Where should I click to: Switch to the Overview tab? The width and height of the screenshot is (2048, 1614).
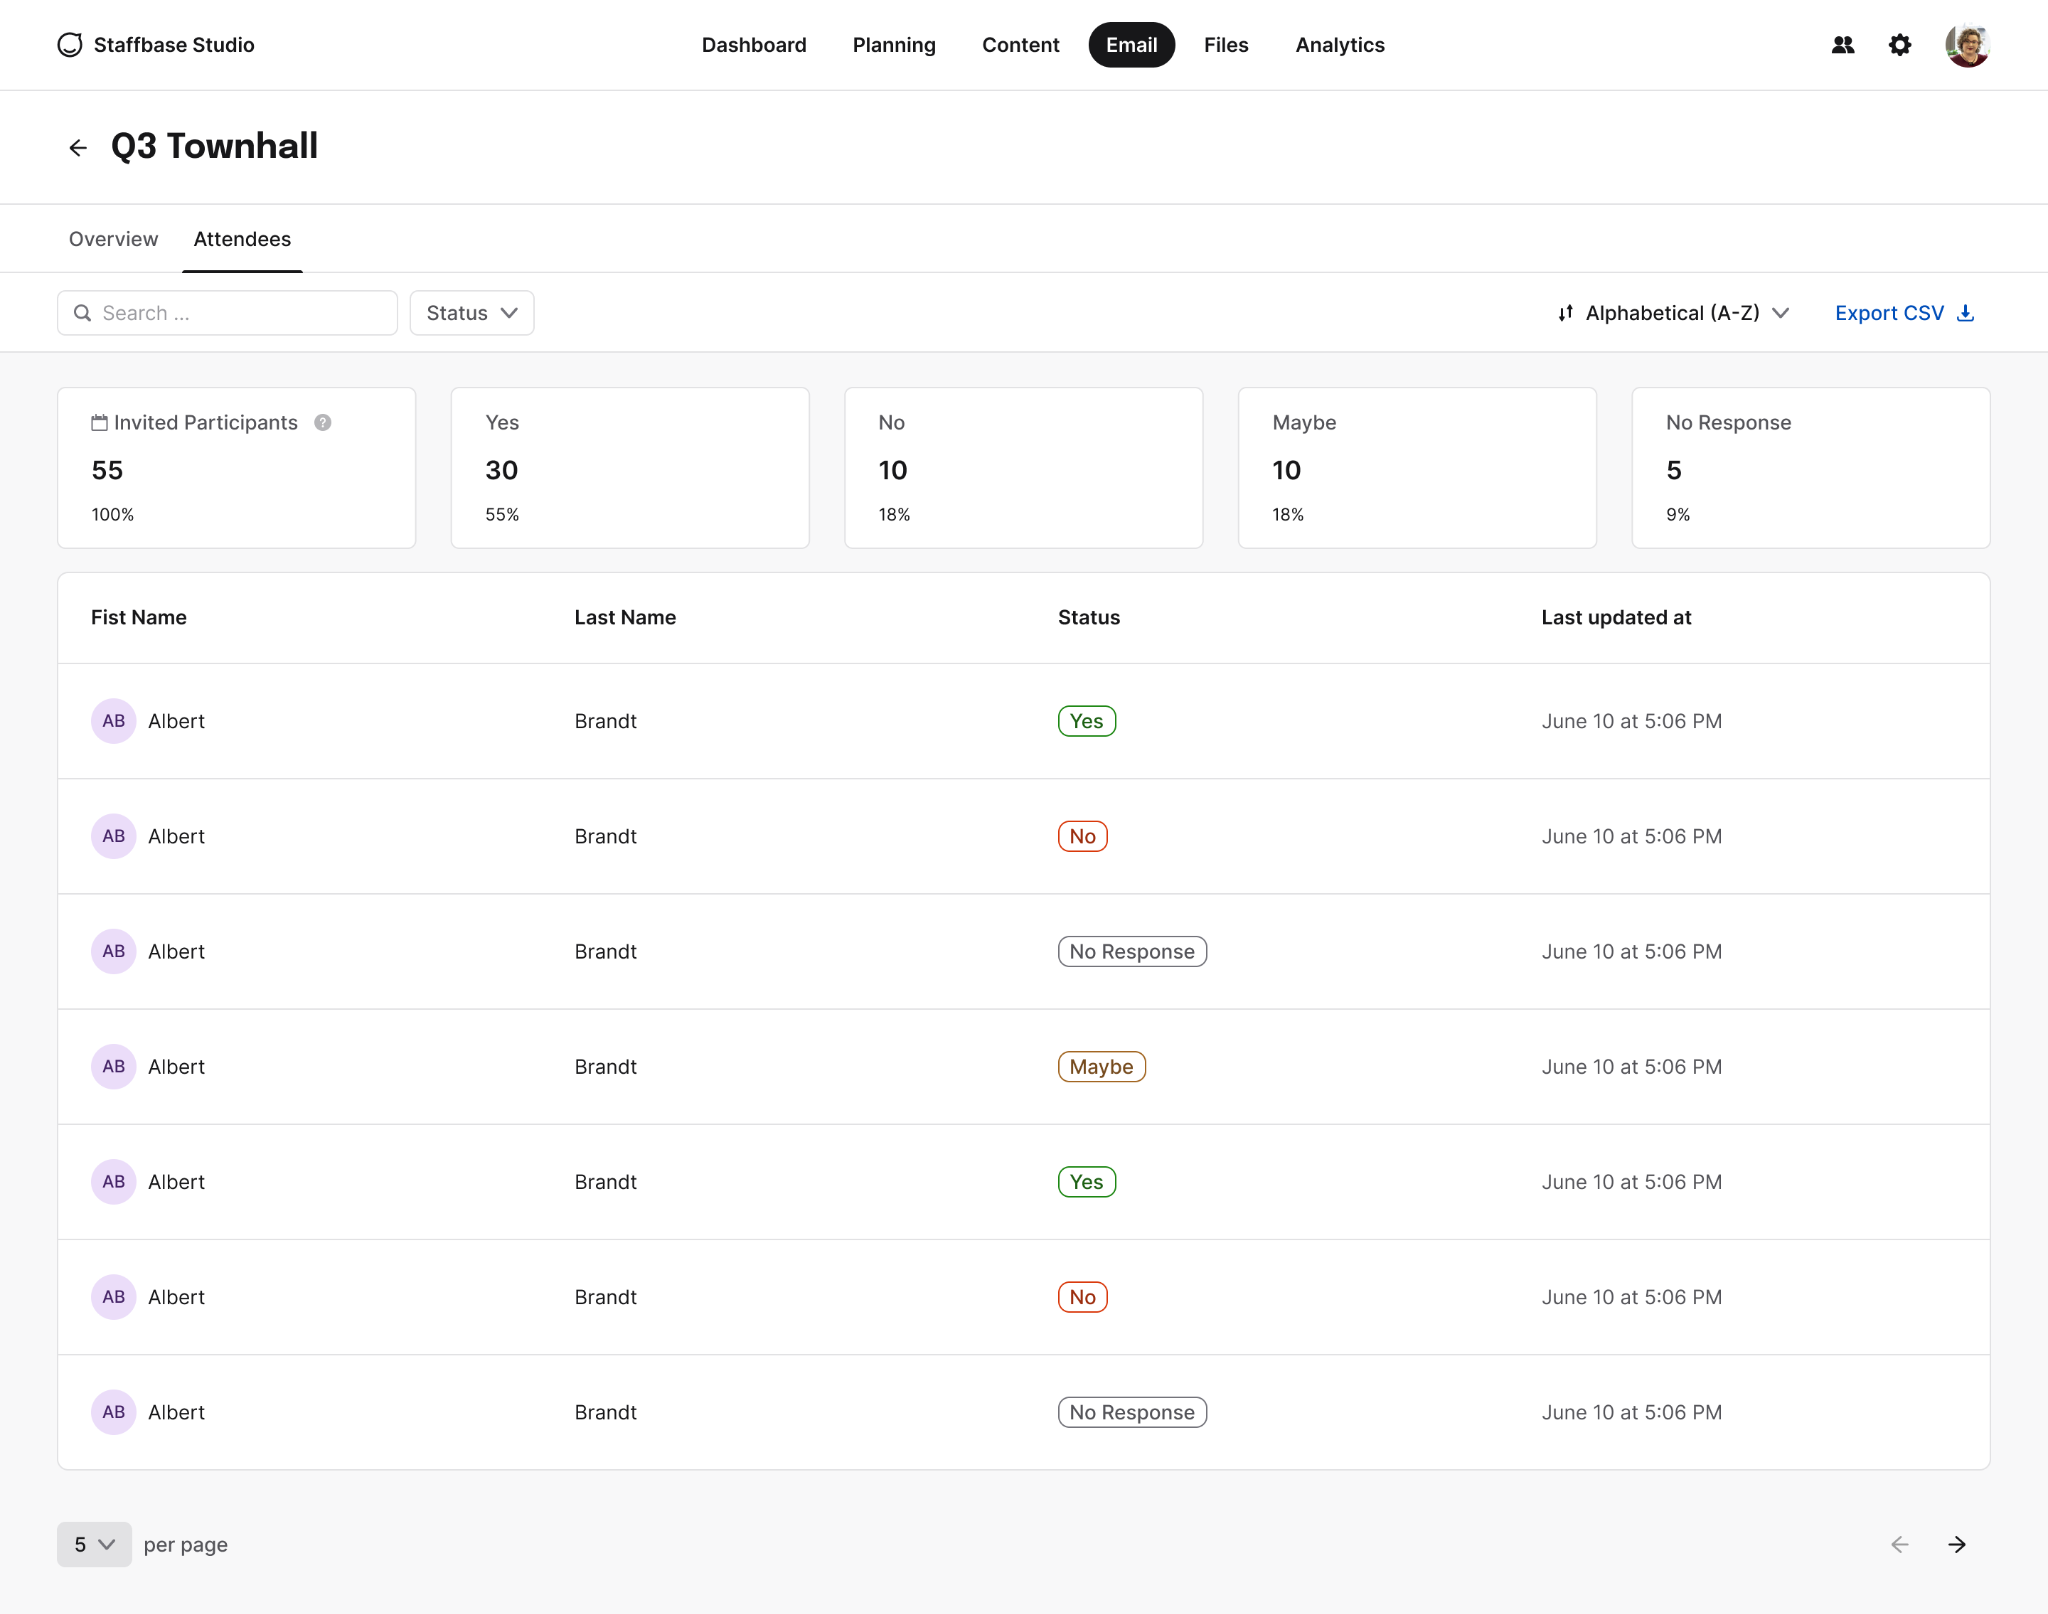pos(113,239)
